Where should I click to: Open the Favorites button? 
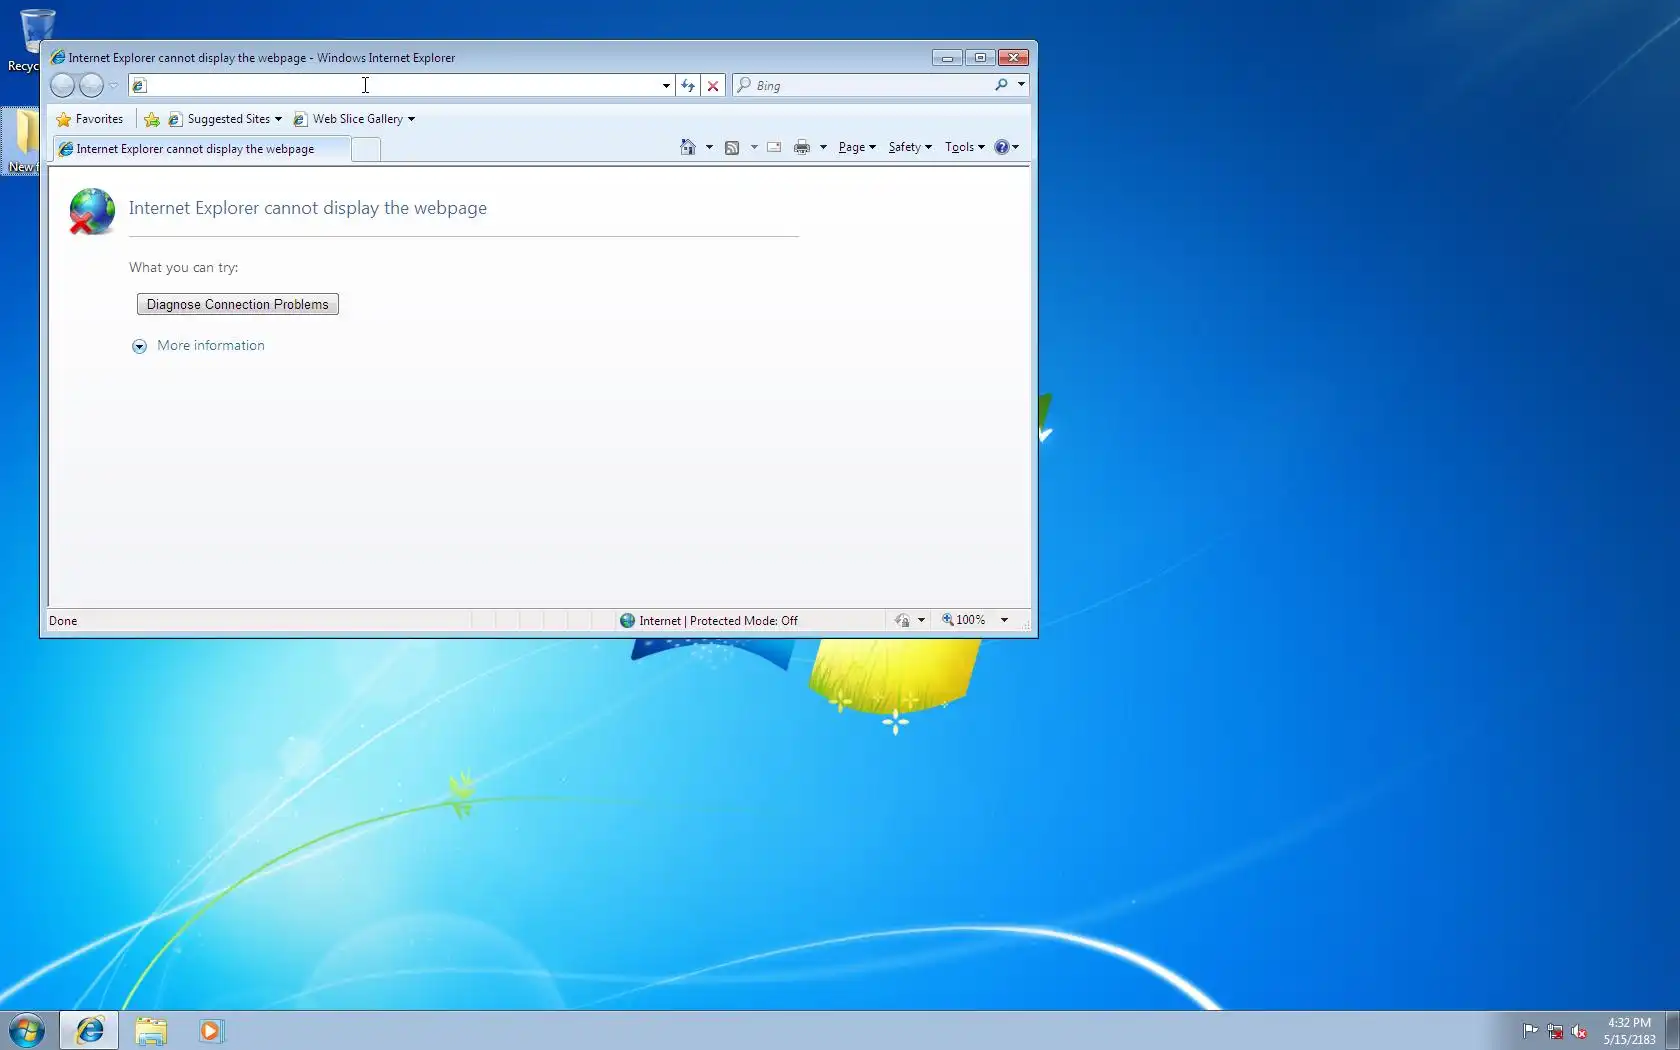pyautogui.click(x=90, y=119)
